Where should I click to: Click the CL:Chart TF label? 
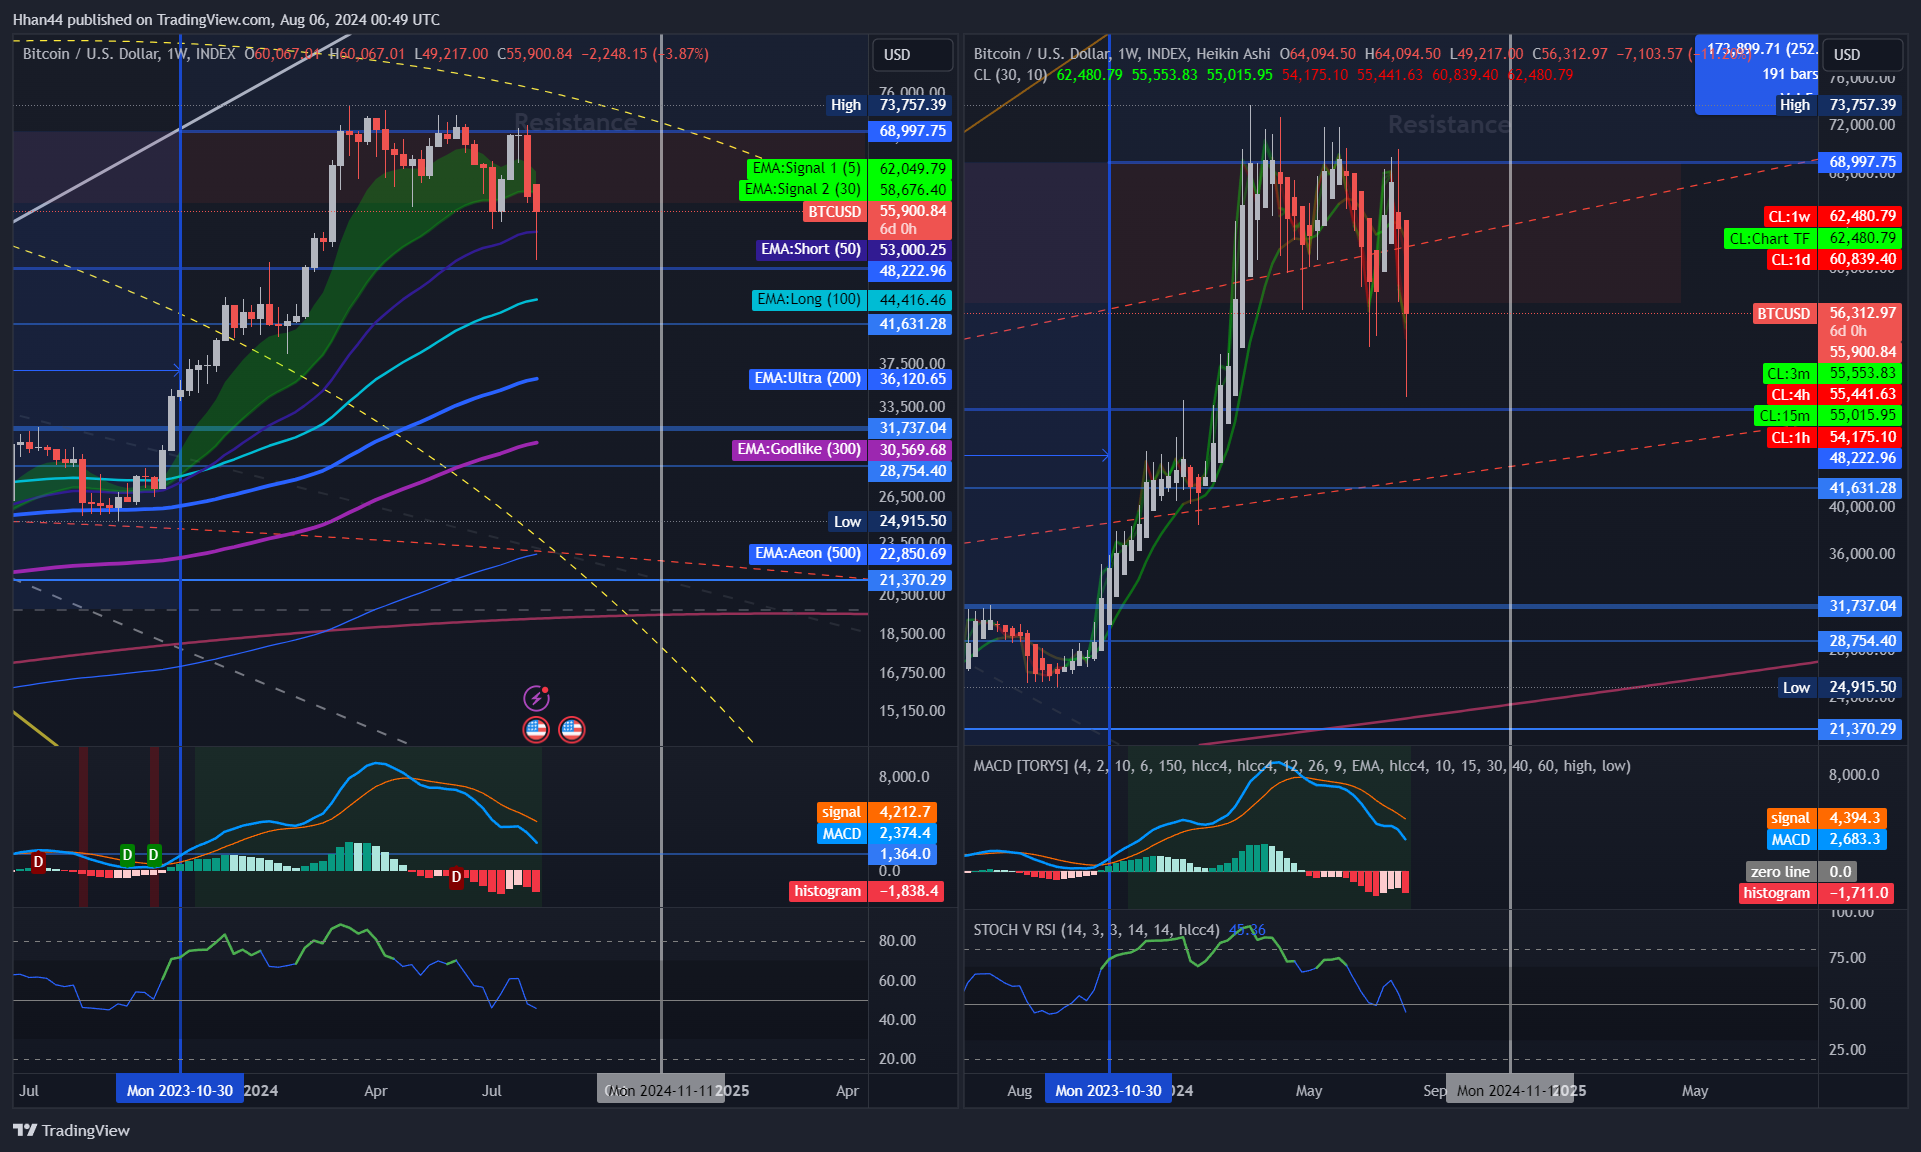coord(1813,239)
